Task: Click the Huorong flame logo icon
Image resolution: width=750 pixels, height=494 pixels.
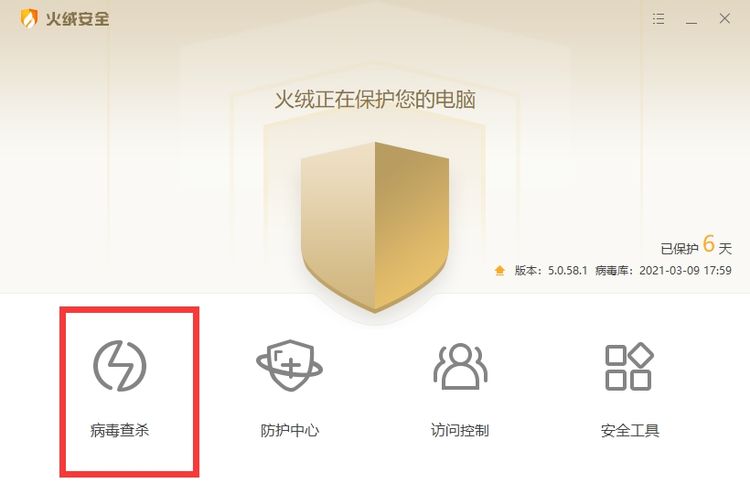Action: coord(29,19)
